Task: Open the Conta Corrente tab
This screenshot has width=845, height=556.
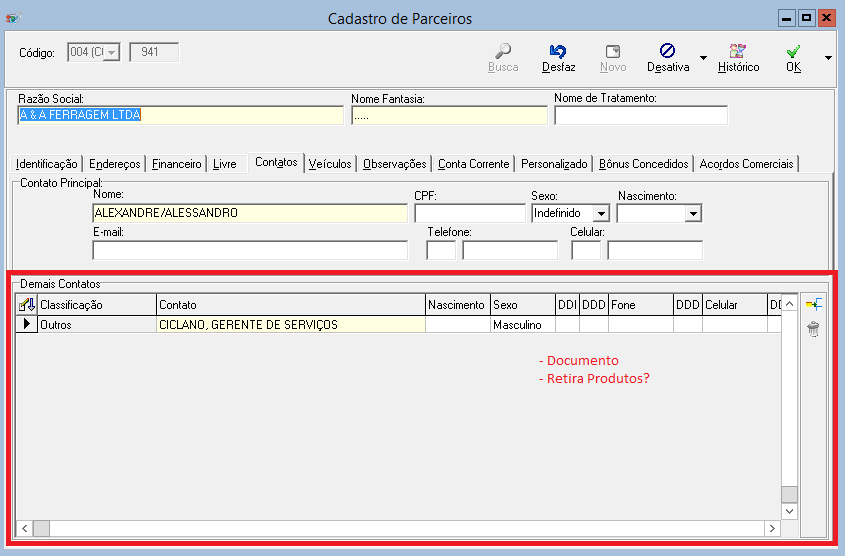Action: [x=473, y=164]
